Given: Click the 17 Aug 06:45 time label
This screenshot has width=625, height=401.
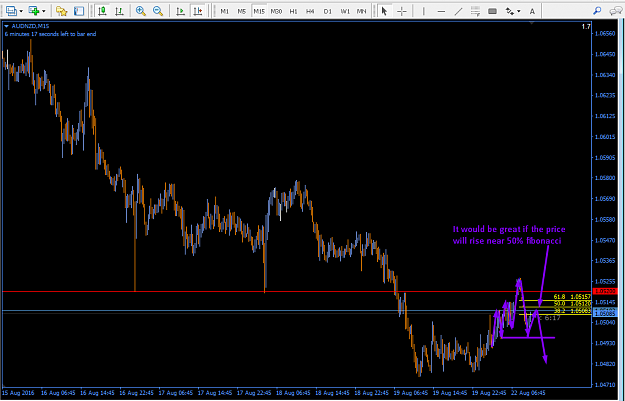Looking at the screenshot, I should click(176, 393).
